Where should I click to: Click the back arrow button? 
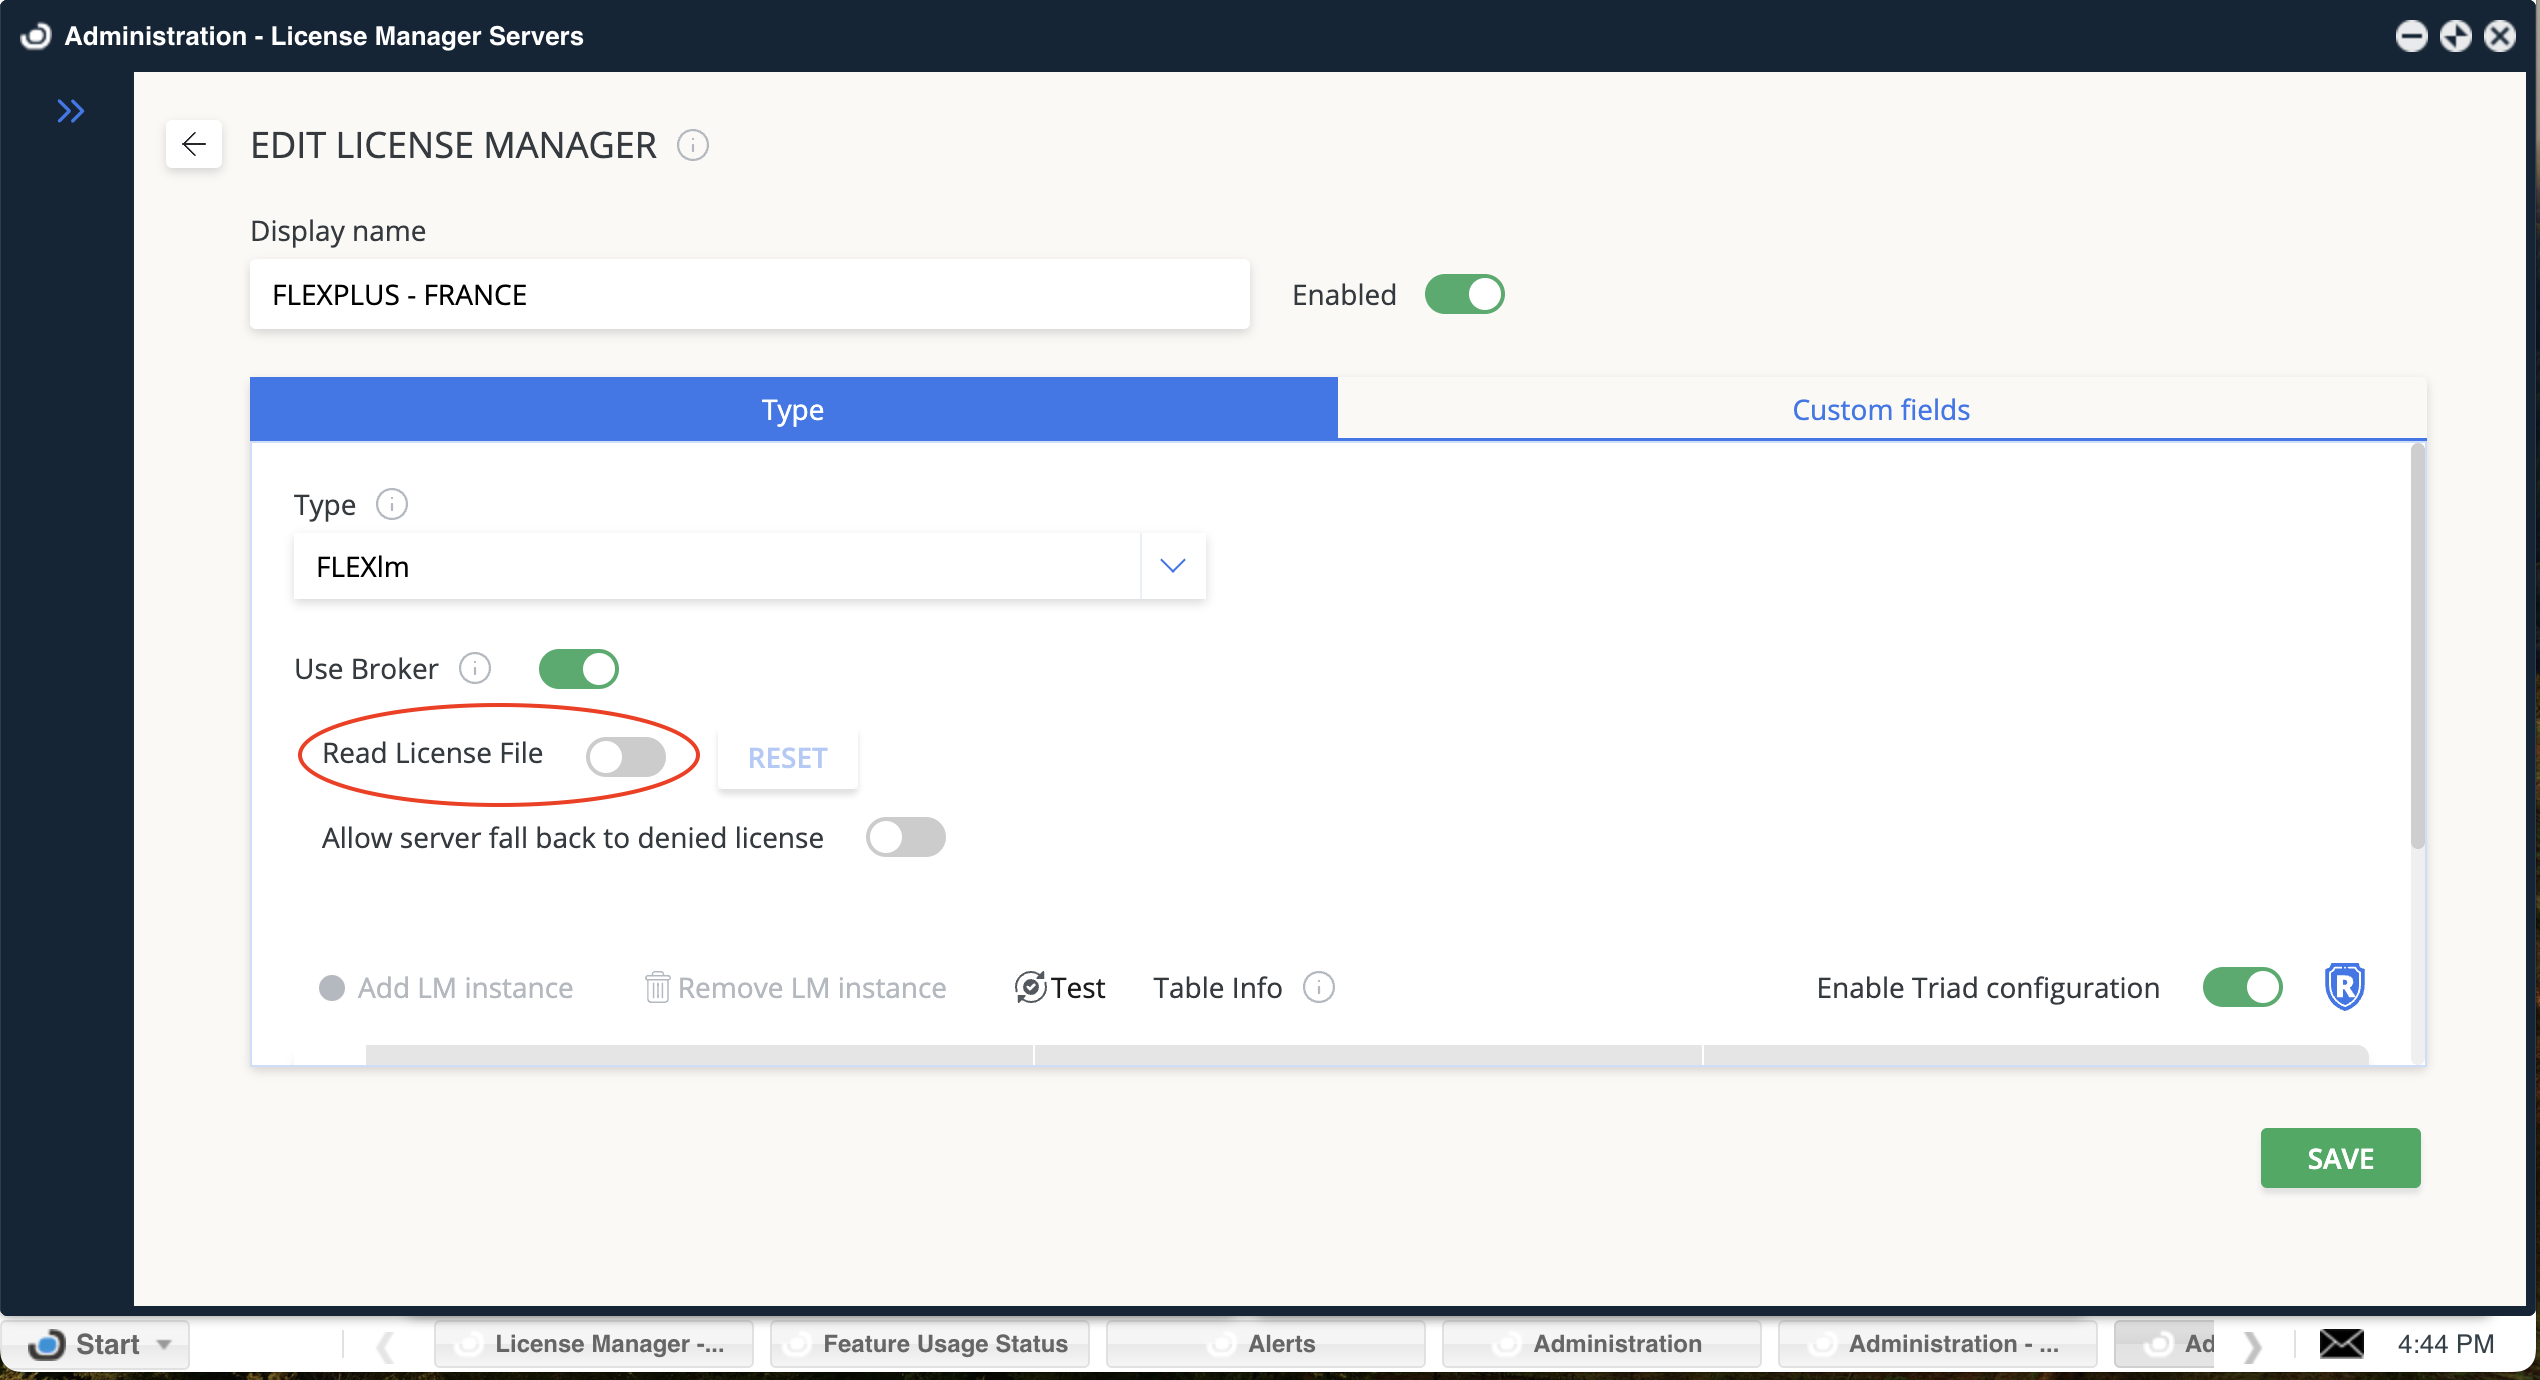(x=194, y=145)
